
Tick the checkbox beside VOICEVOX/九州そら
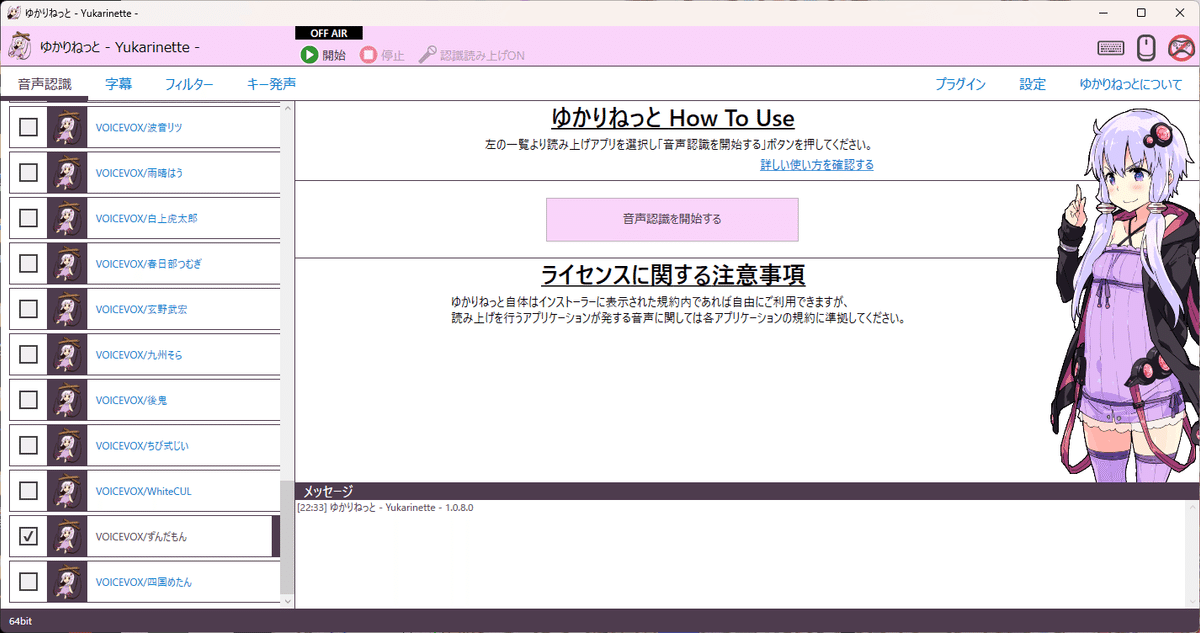tap(29, 354)
